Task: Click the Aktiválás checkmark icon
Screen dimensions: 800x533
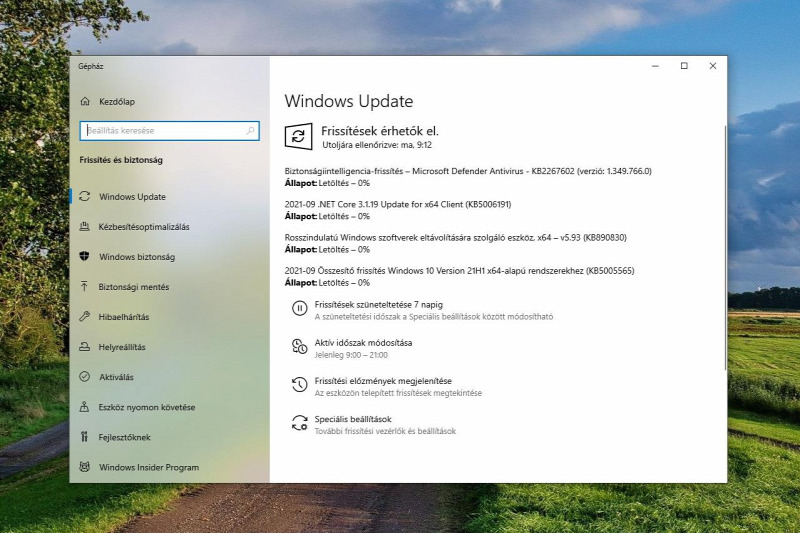Action: click(85, 377)
